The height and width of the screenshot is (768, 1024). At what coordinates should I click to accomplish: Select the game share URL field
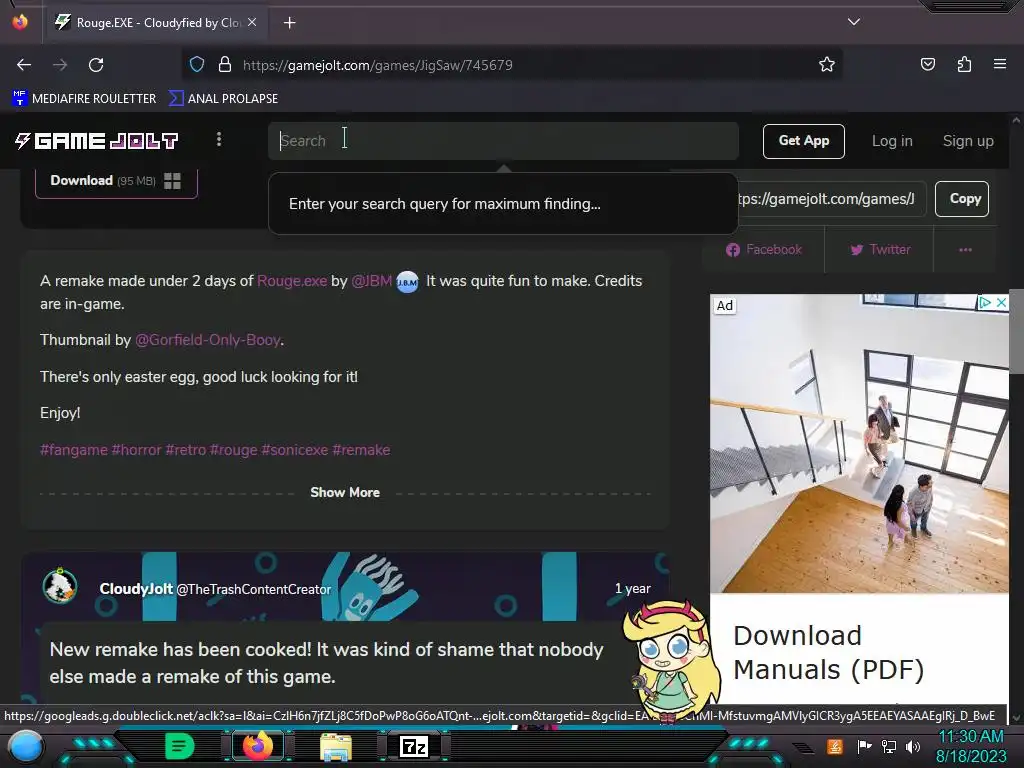[832, 199]
